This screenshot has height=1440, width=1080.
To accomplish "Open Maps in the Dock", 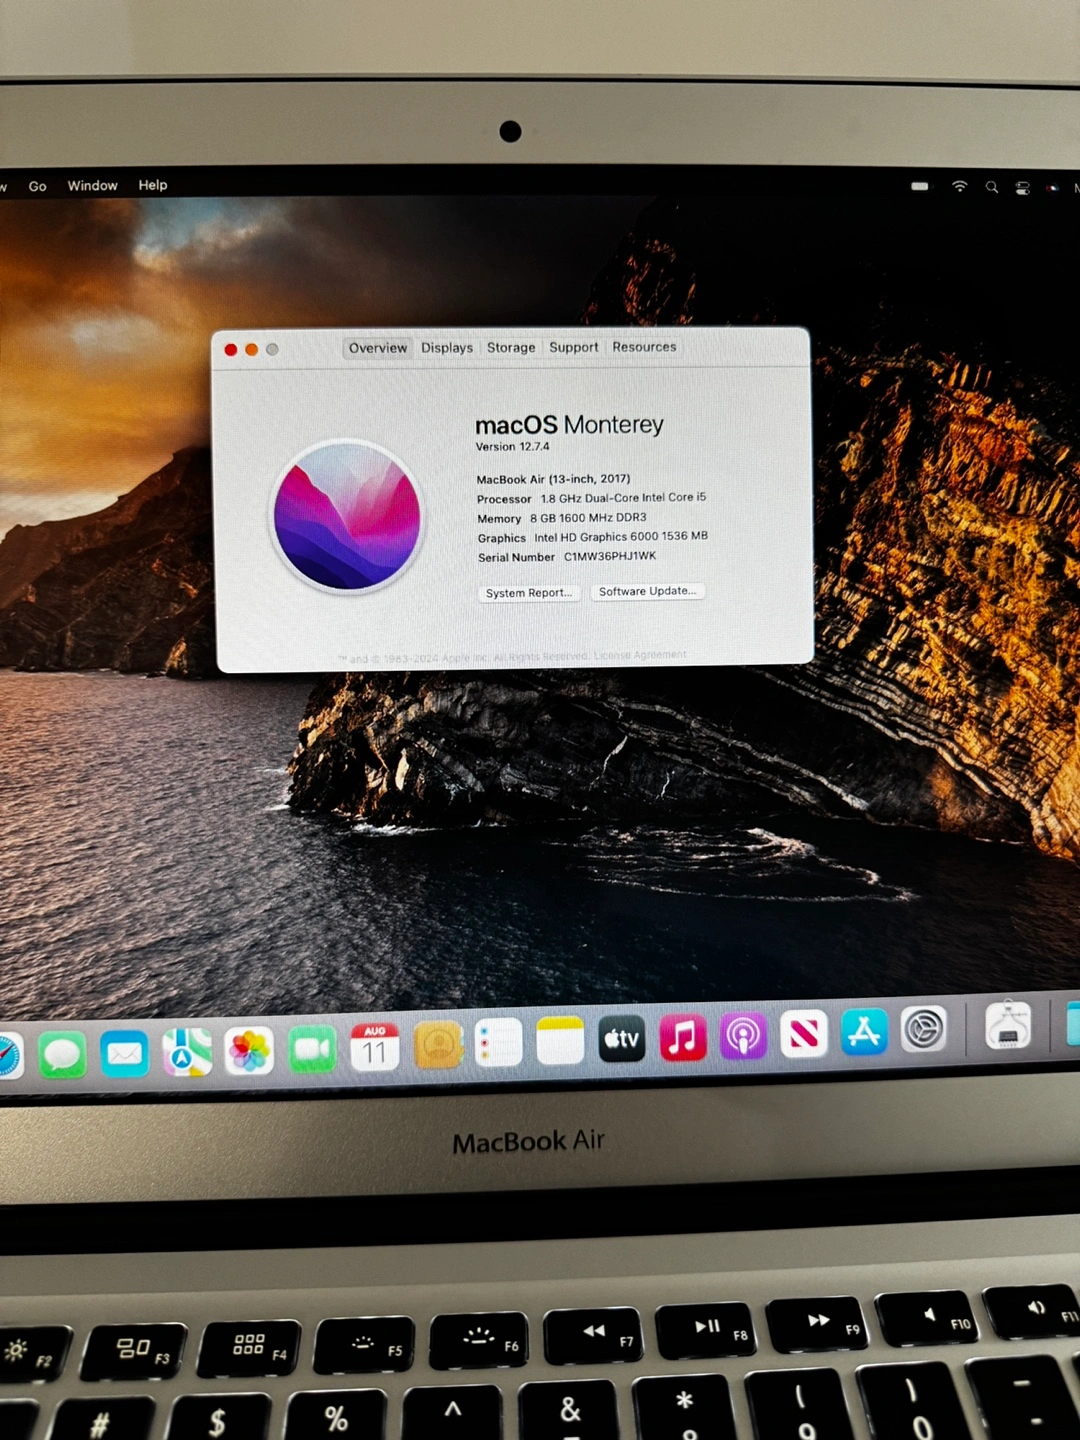I will (187, 1052).
